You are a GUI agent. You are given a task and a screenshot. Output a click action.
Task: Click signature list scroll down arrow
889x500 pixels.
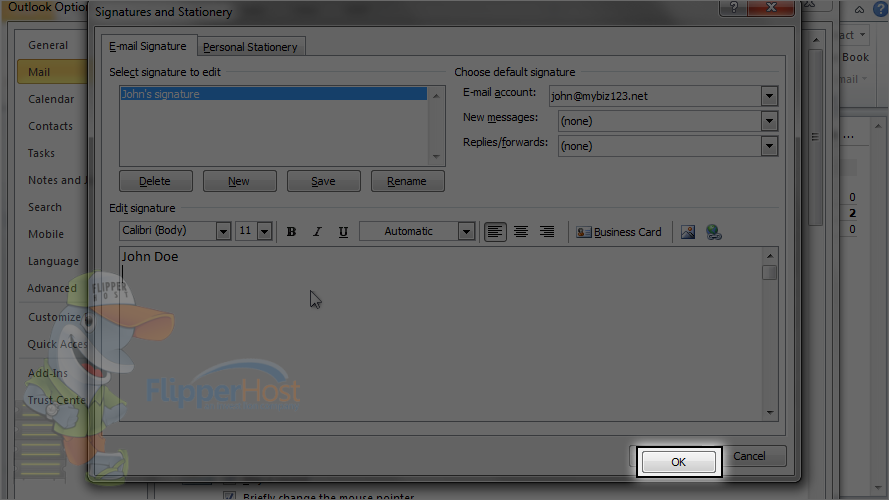click(x=436, y=156)
